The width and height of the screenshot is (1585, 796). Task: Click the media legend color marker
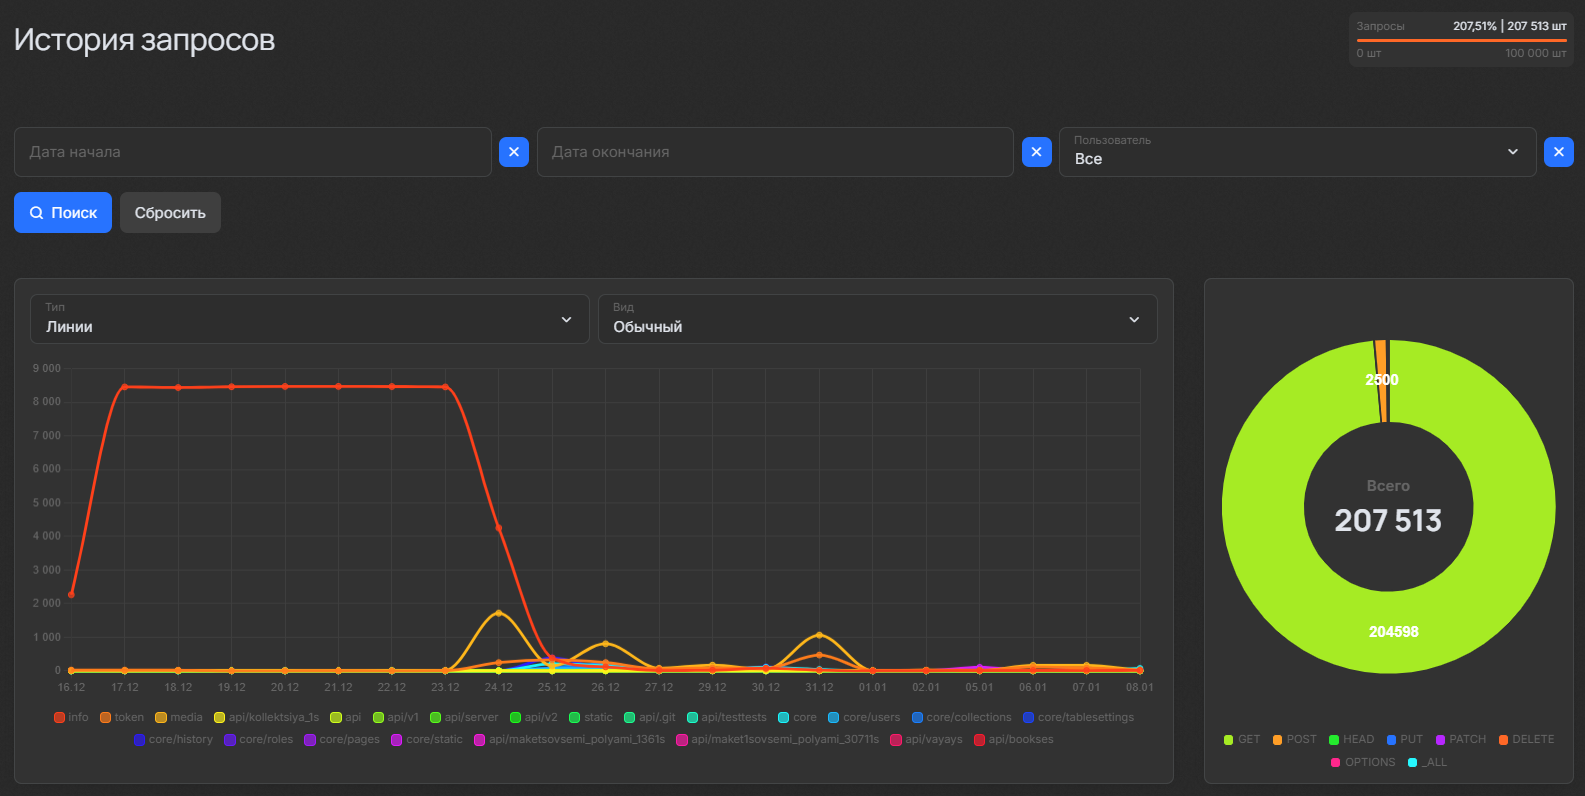(x=161, y=718)
